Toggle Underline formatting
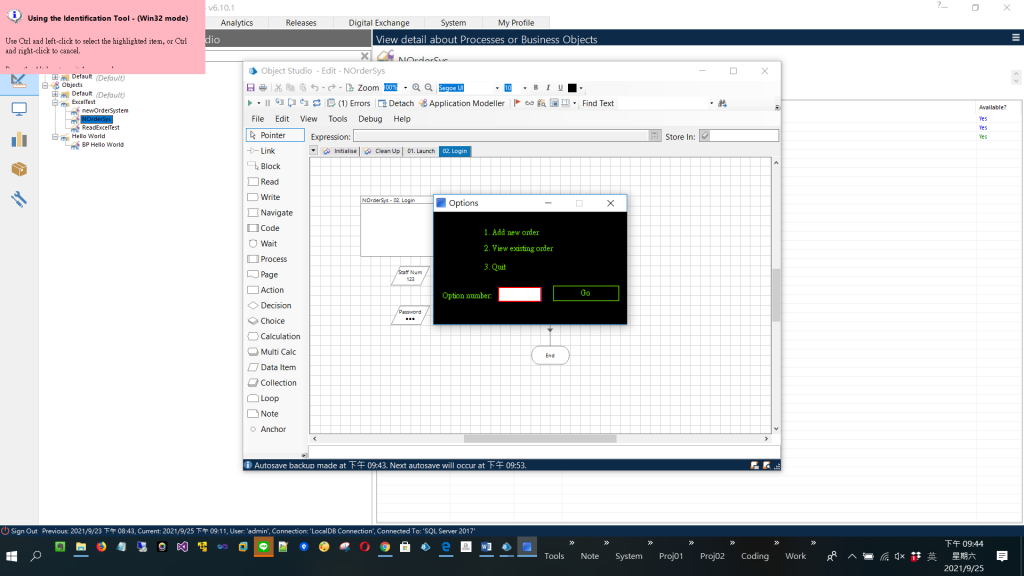1024x576 pixels. point(560,88)
